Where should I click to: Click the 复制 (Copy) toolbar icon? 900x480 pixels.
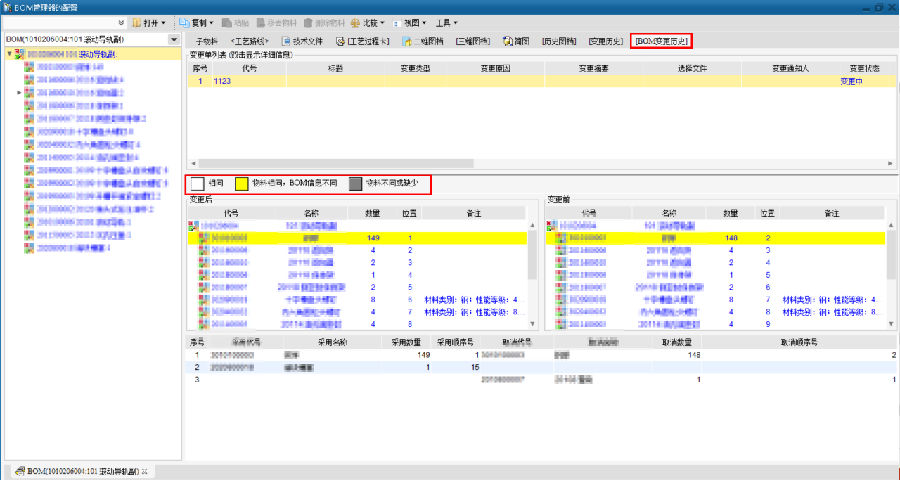[187, 22]
